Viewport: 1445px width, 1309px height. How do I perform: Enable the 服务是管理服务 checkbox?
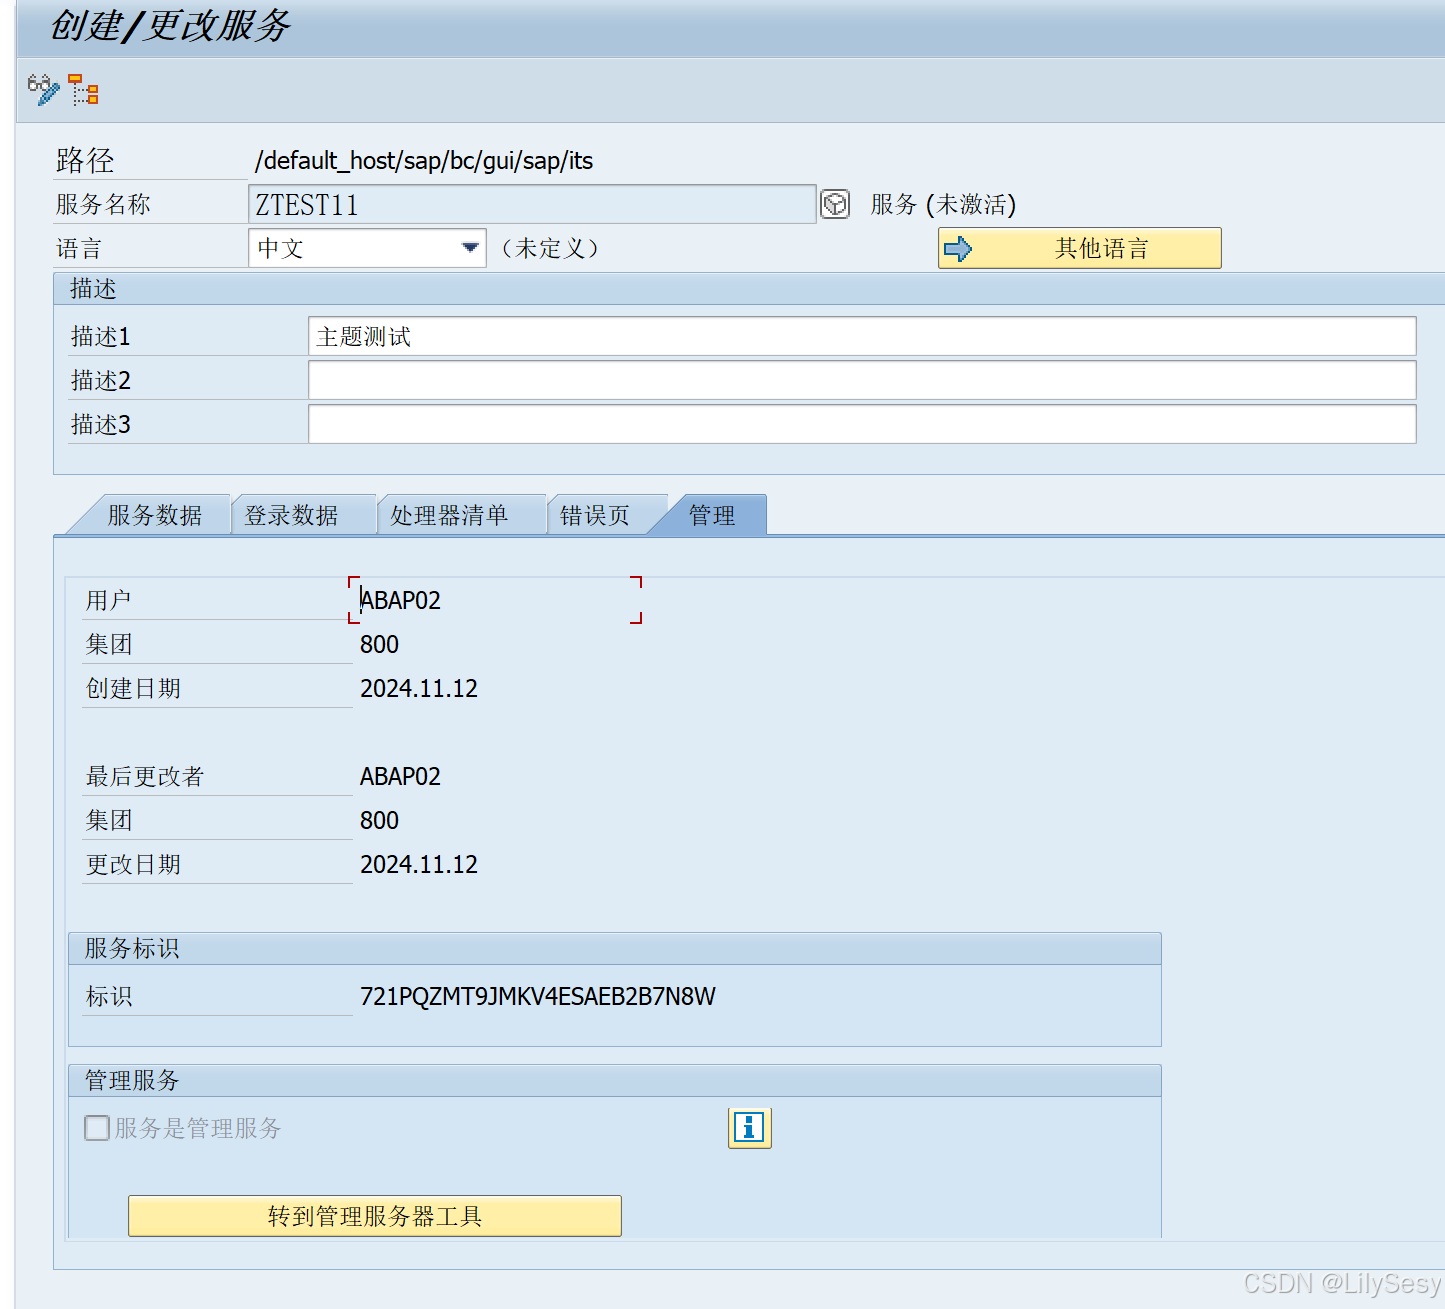click(96, 1128)
